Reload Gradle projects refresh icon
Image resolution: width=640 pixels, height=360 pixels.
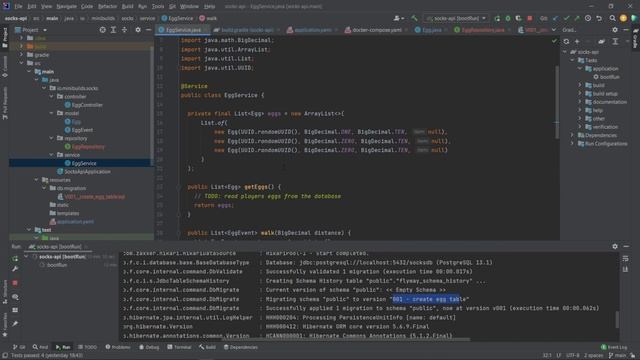[x=566, y=41]
